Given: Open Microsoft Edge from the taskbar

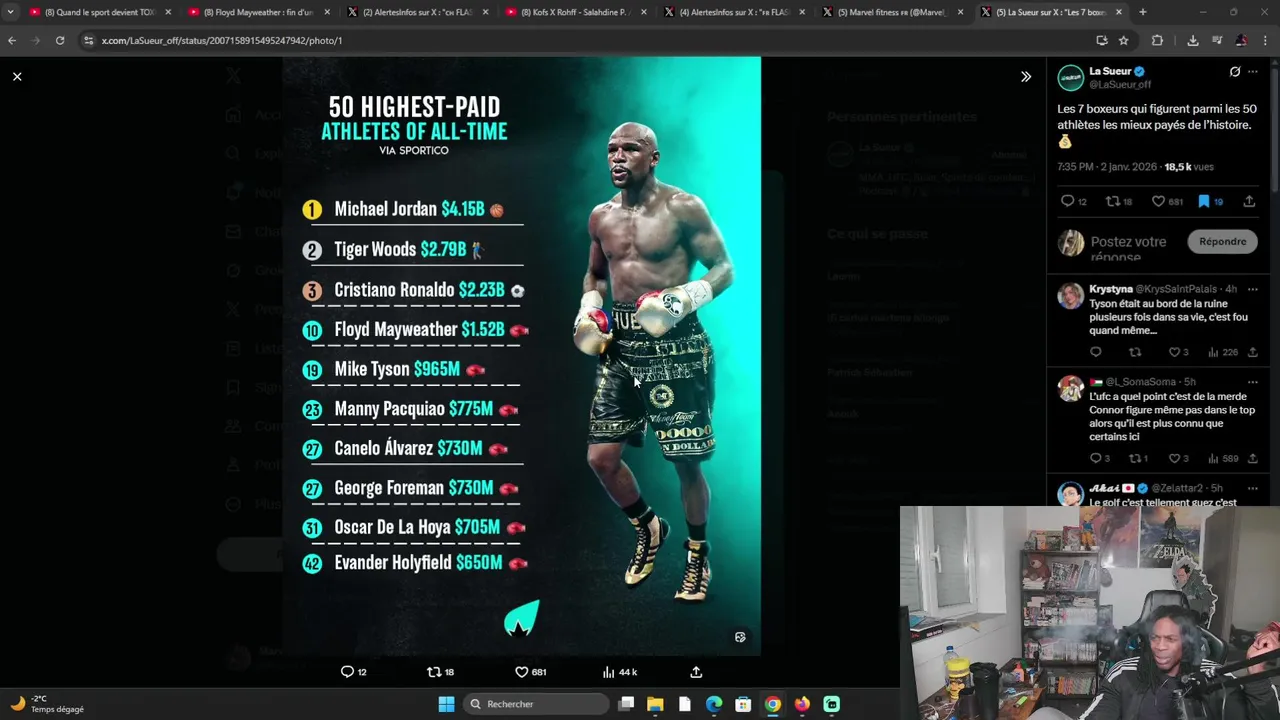Looking at the screenshot, I should (714, 704).
